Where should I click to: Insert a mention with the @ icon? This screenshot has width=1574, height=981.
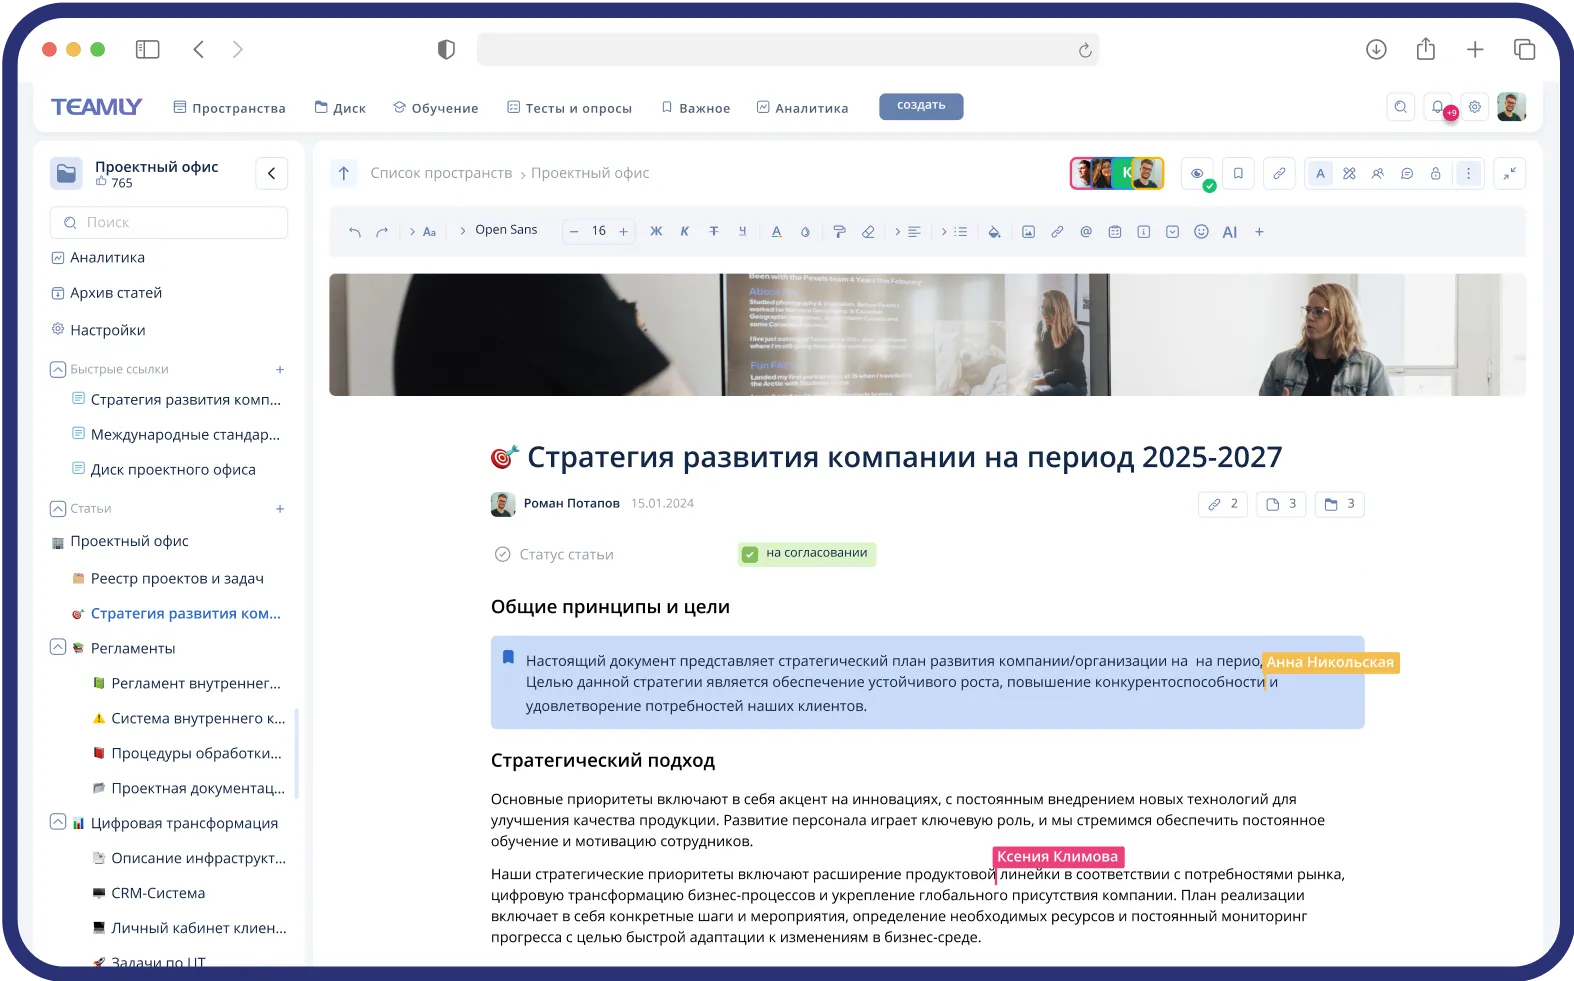(x=1086, y=232)
